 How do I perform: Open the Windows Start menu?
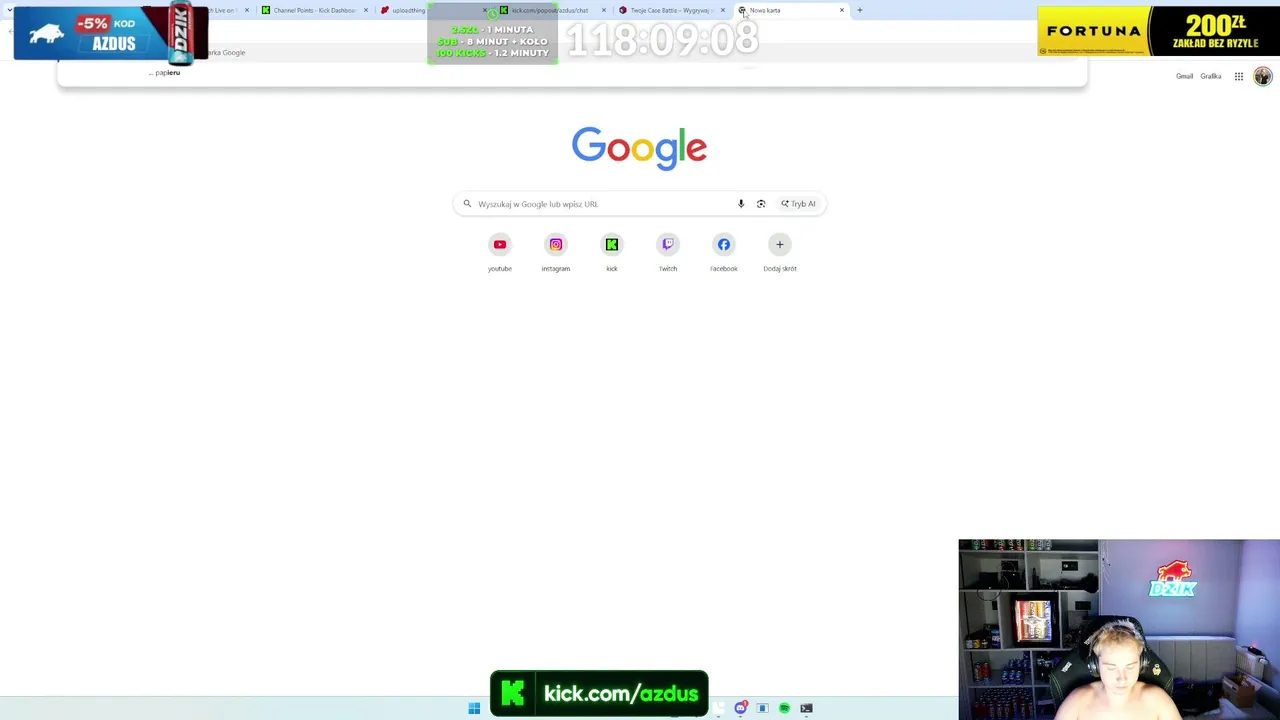(474, 708)
